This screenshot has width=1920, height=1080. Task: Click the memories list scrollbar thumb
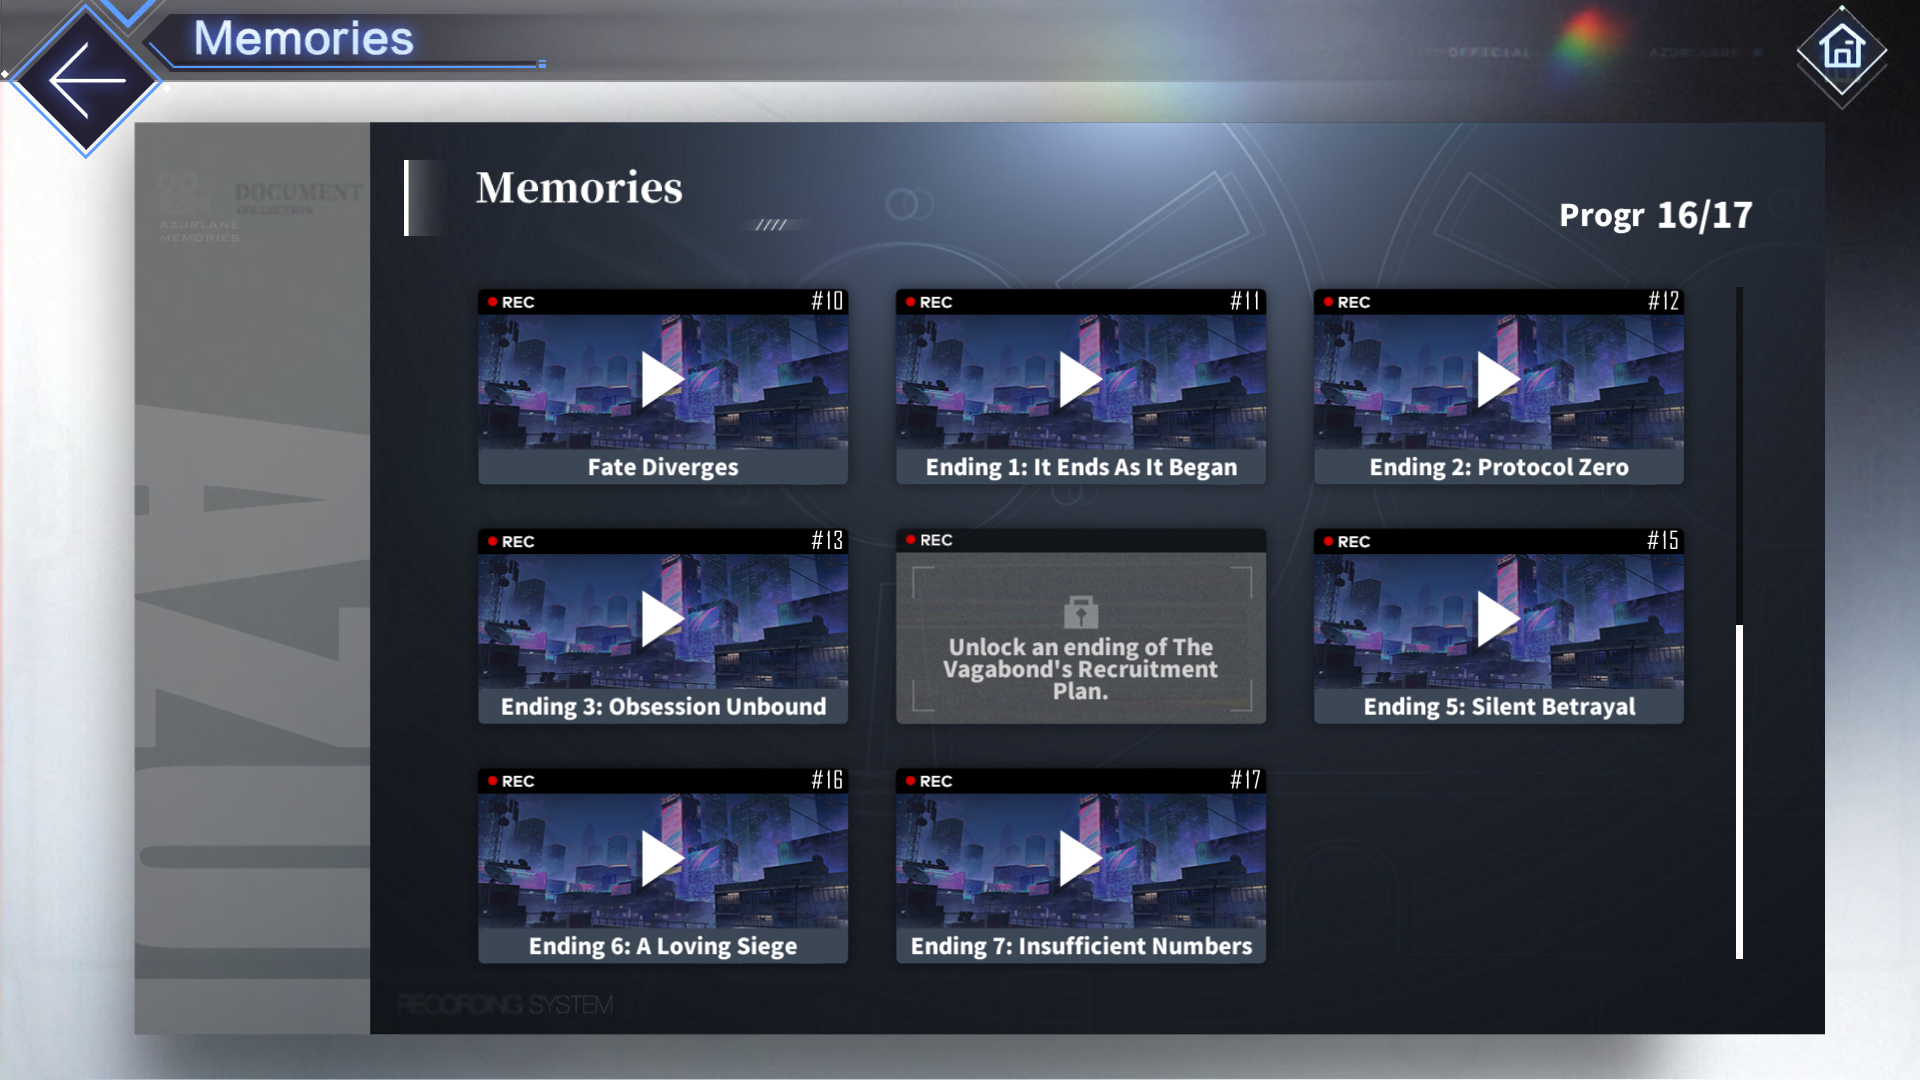(1739, 790)
